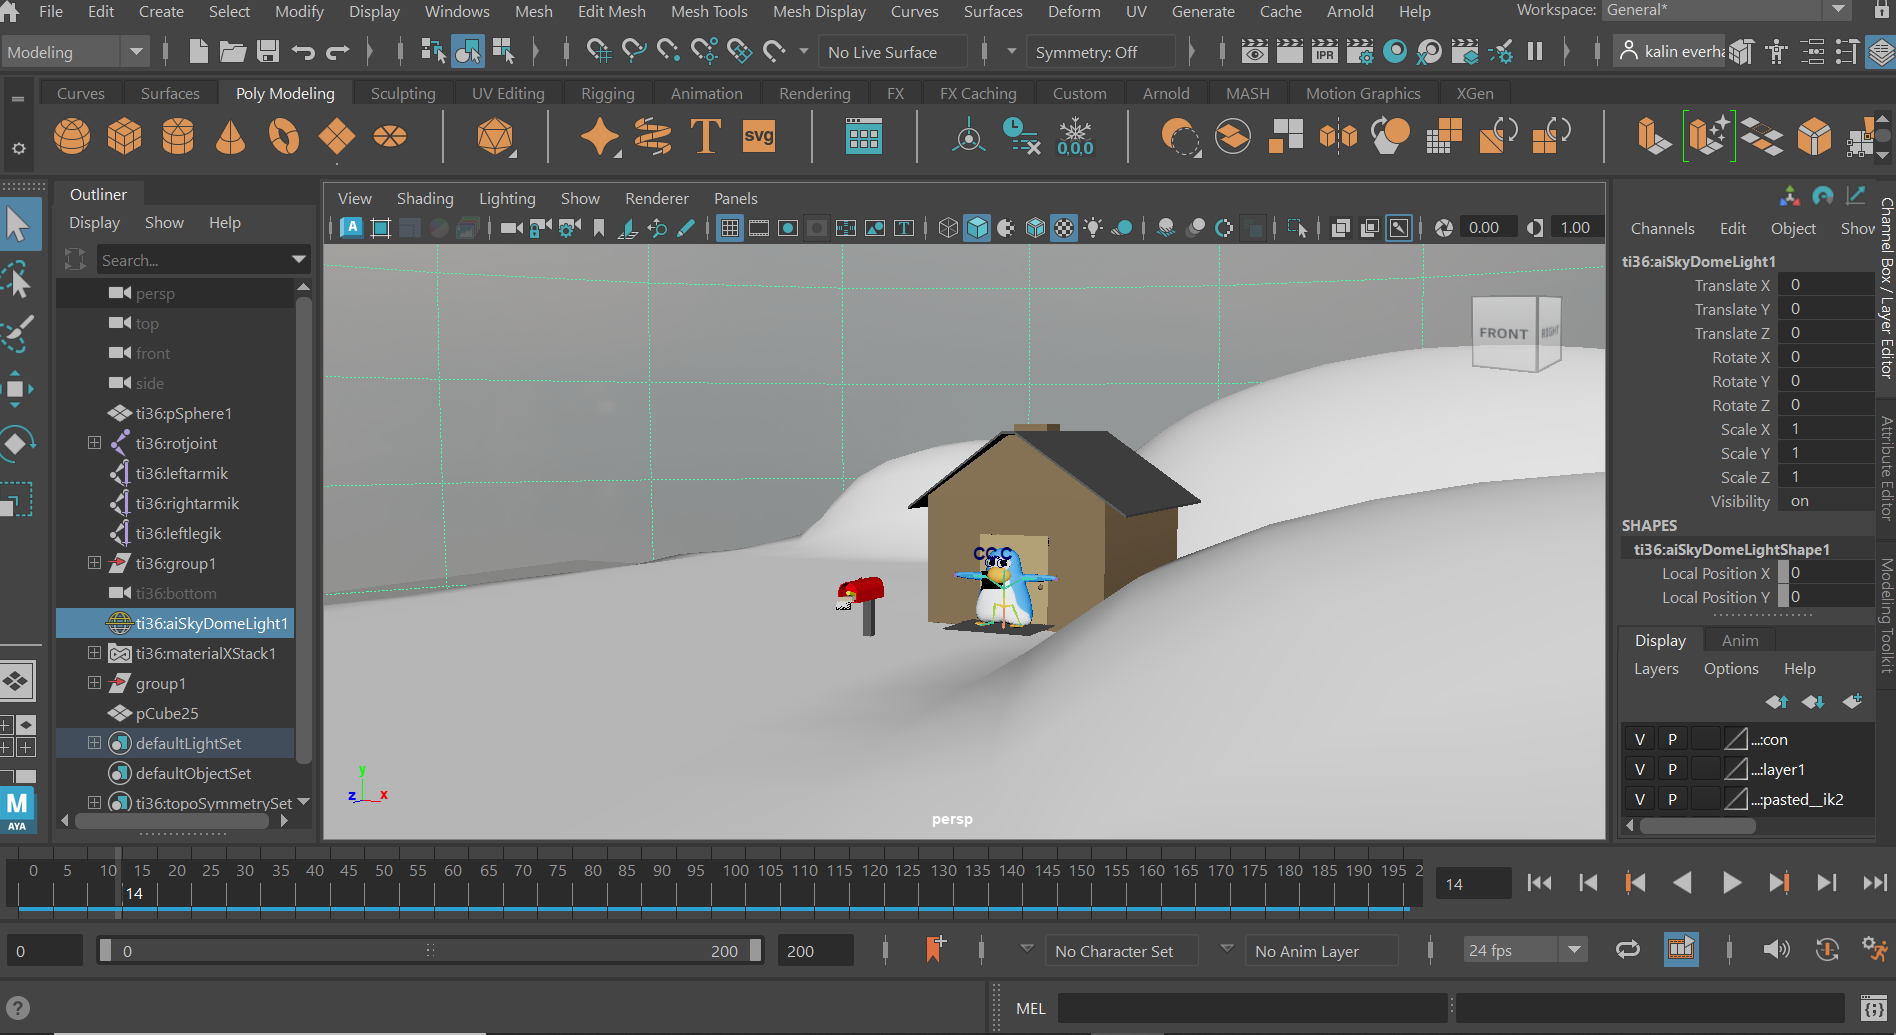Viewport: 1896px width, 1035px height.
Task: Expand group1 in Outliner
Action: pyautogui.click(x=94, y=682)
